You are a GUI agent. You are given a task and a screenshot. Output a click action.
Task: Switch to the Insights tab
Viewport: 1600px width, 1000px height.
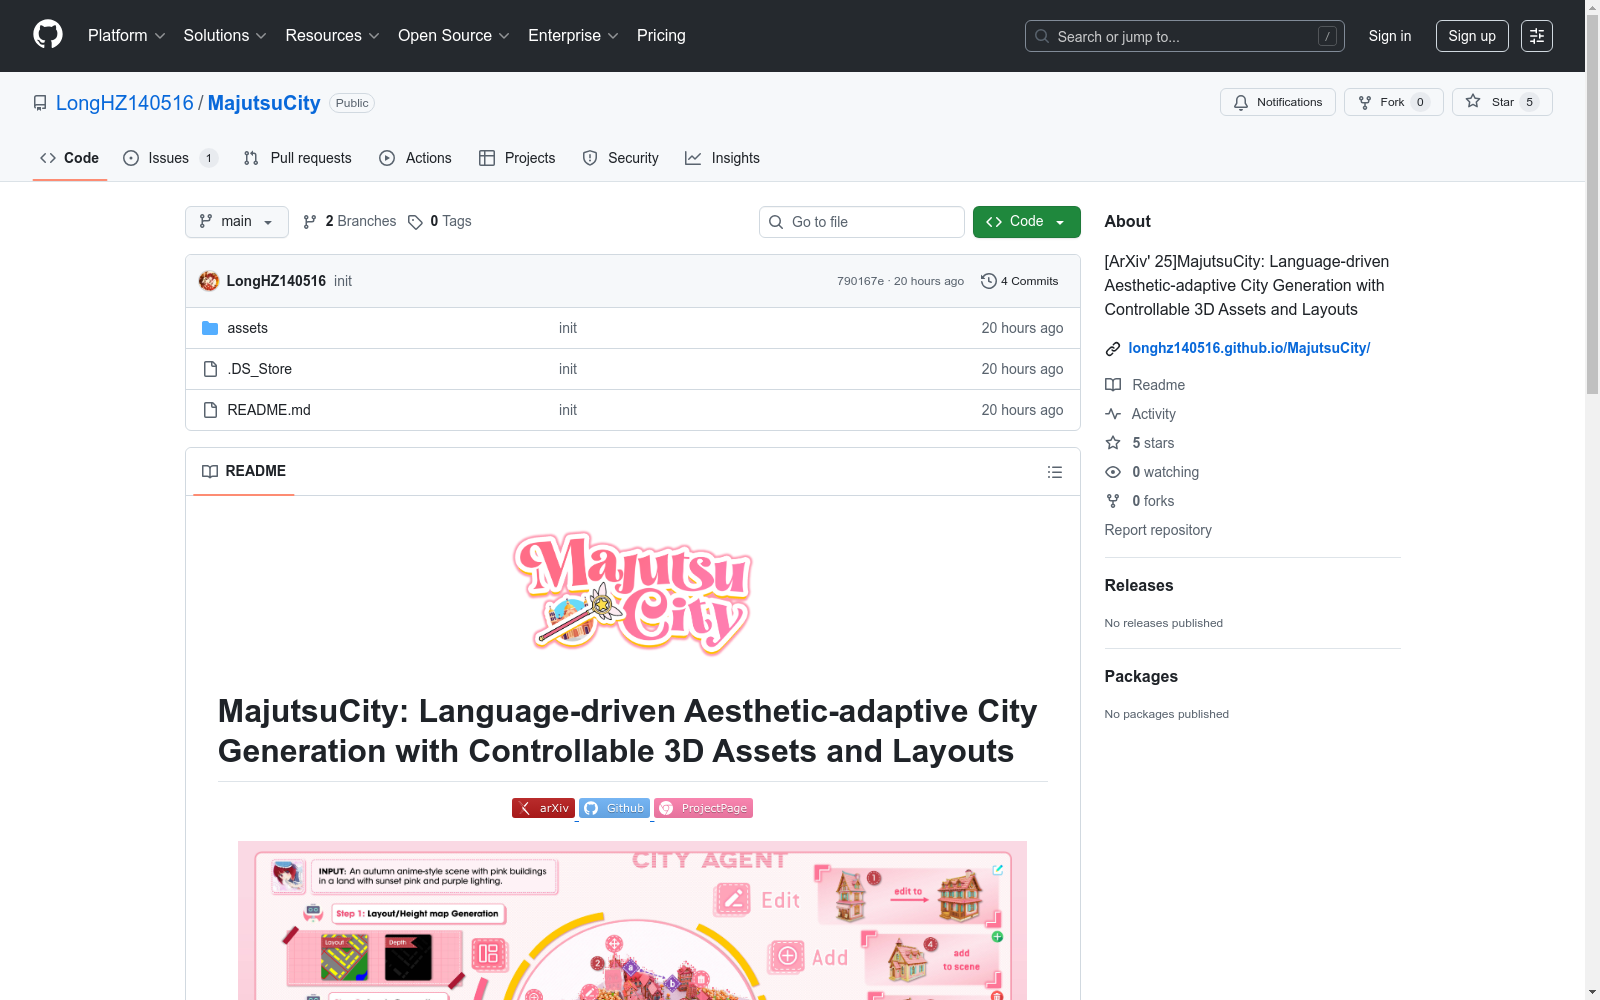click(723, 158)
